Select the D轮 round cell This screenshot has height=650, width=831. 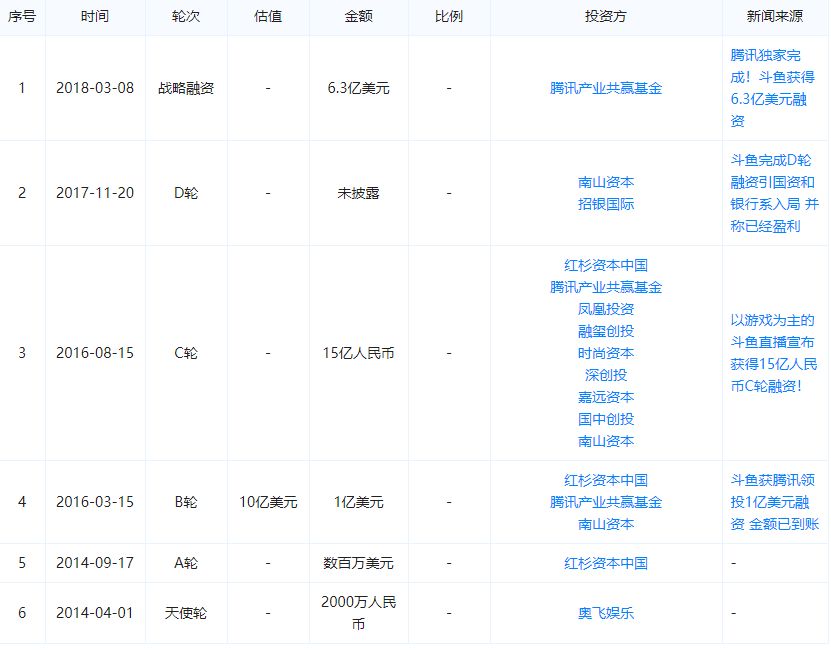click(186, 193)
